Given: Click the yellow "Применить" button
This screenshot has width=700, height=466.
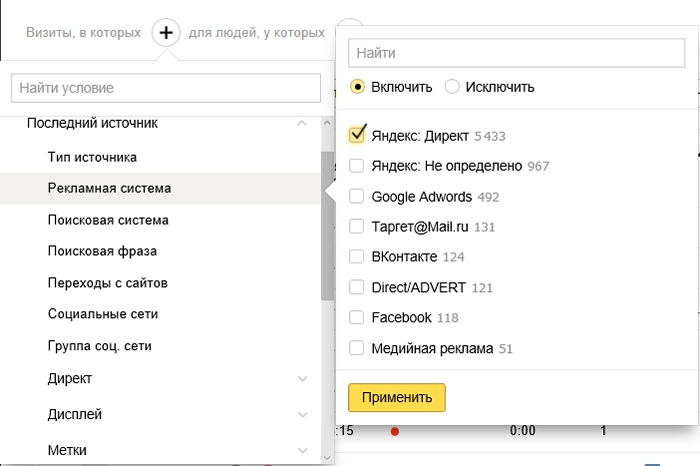Looking at the screenshot, I should tap(397, 397).
